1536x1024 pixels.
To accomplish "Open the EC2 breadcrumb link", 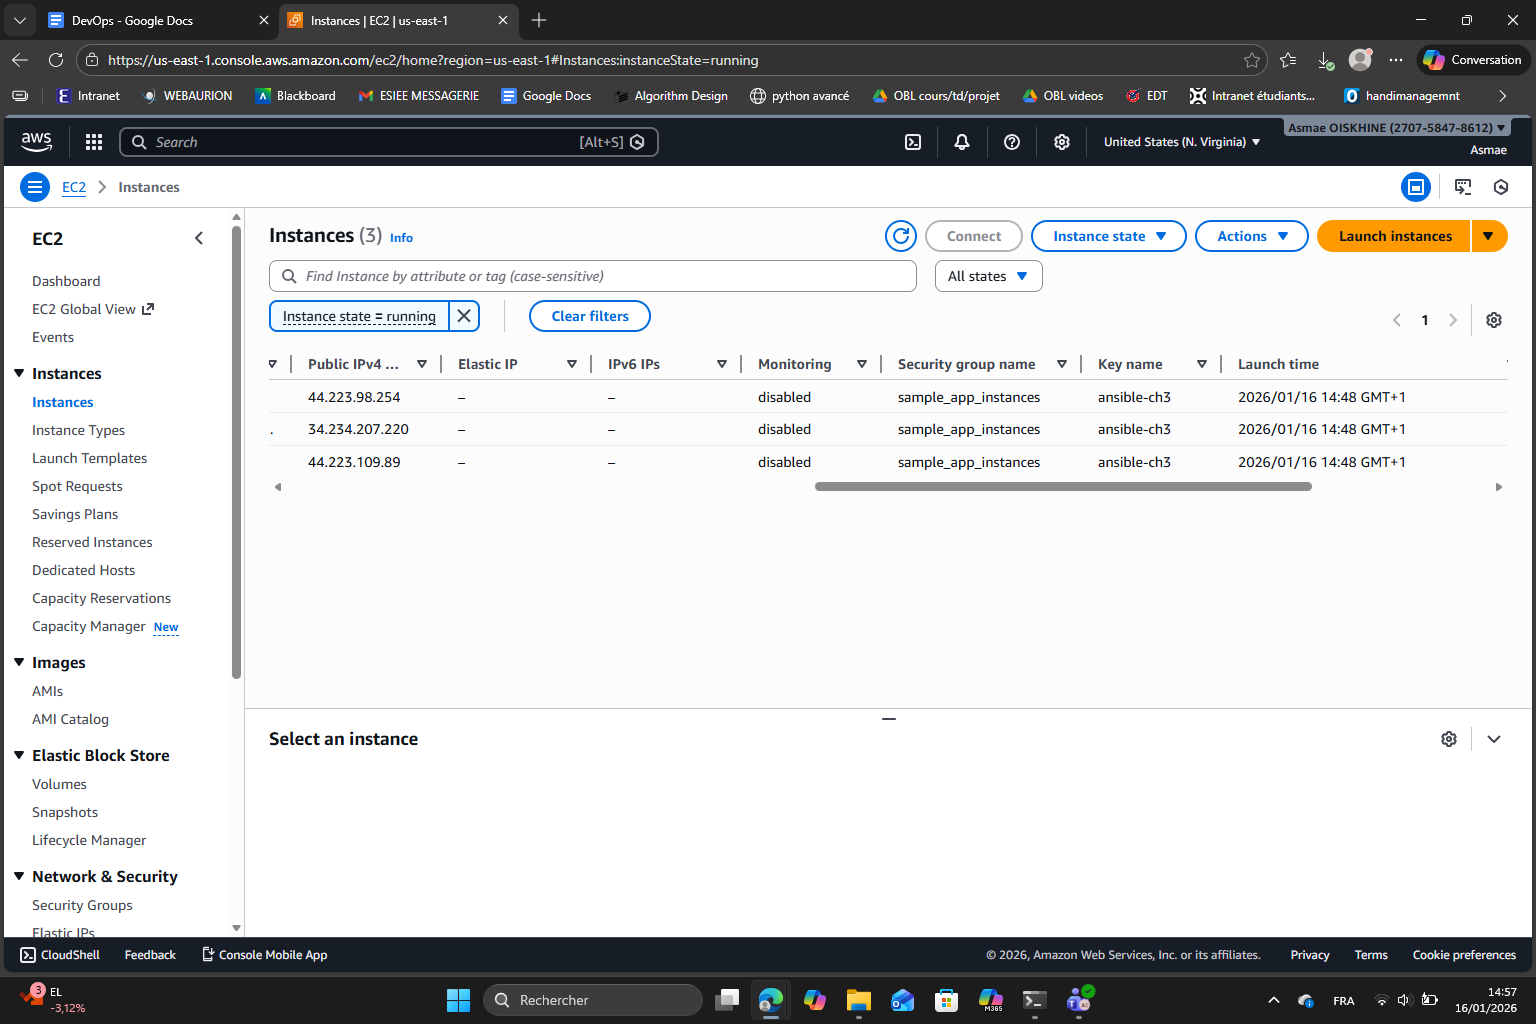I will [x=74, y=187].
